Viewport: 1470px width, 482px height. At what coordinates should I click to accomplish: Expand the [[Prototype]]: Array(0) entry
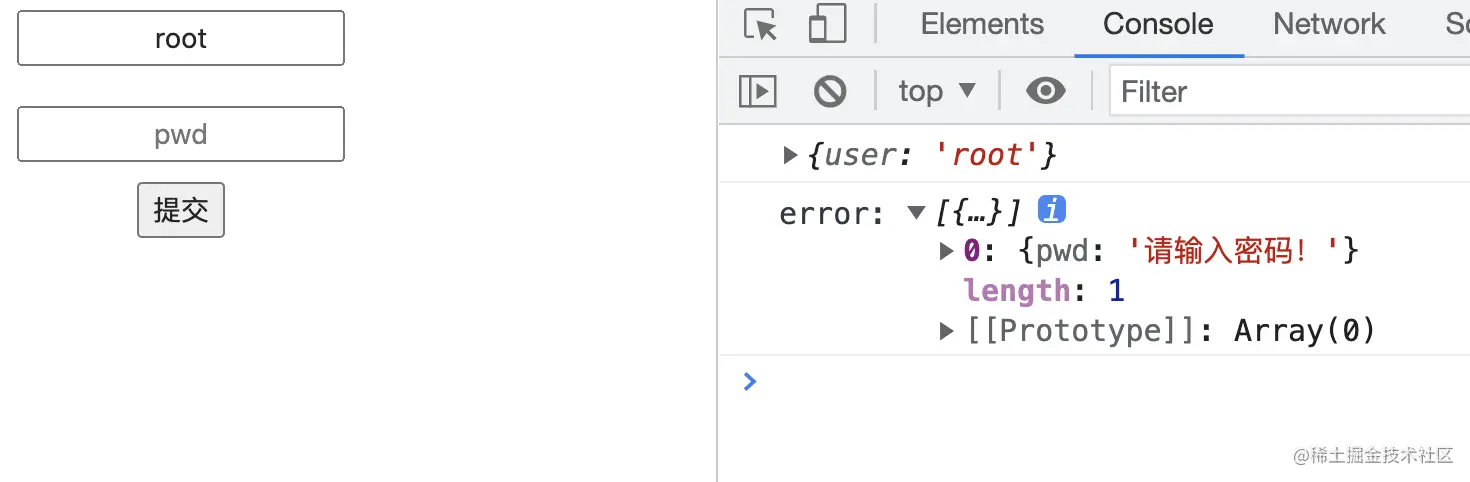[x=947, y=331]
